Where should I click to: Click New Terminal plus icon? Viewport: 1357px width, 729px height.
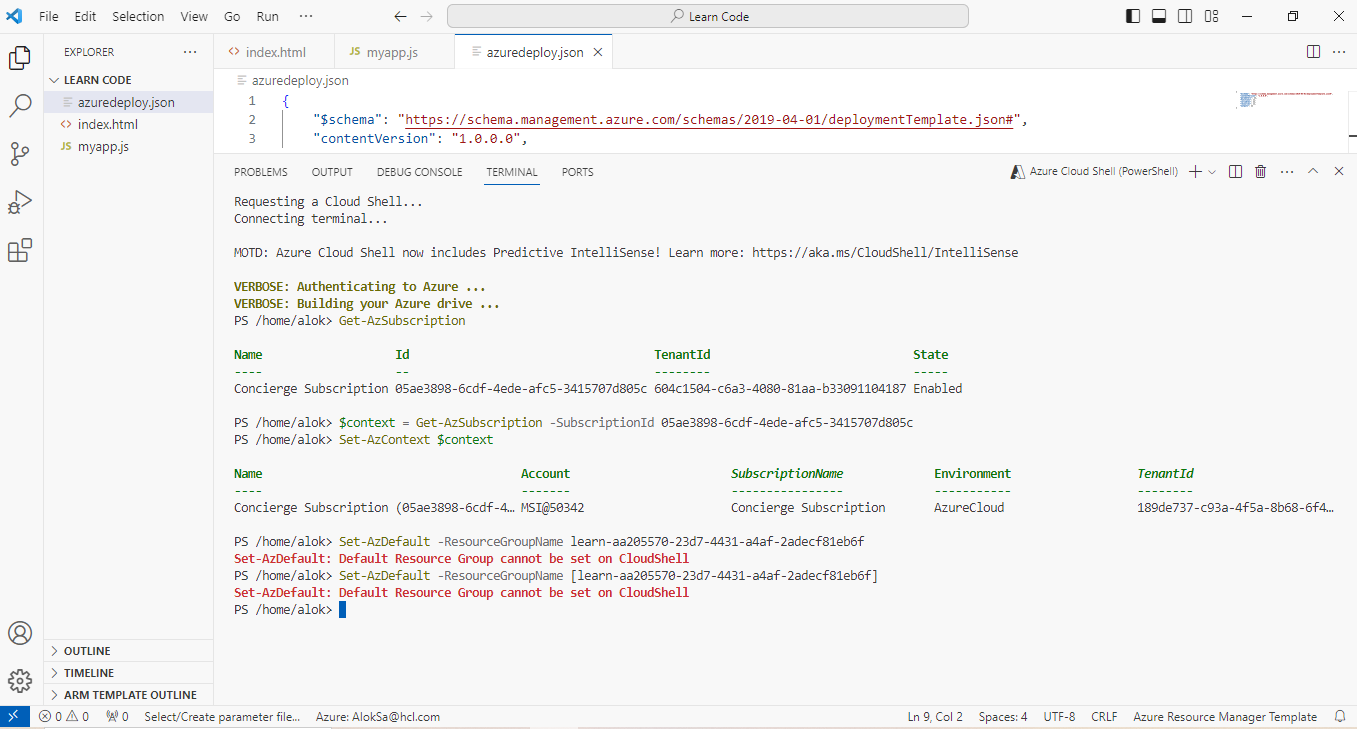[x=1195, y=172]
